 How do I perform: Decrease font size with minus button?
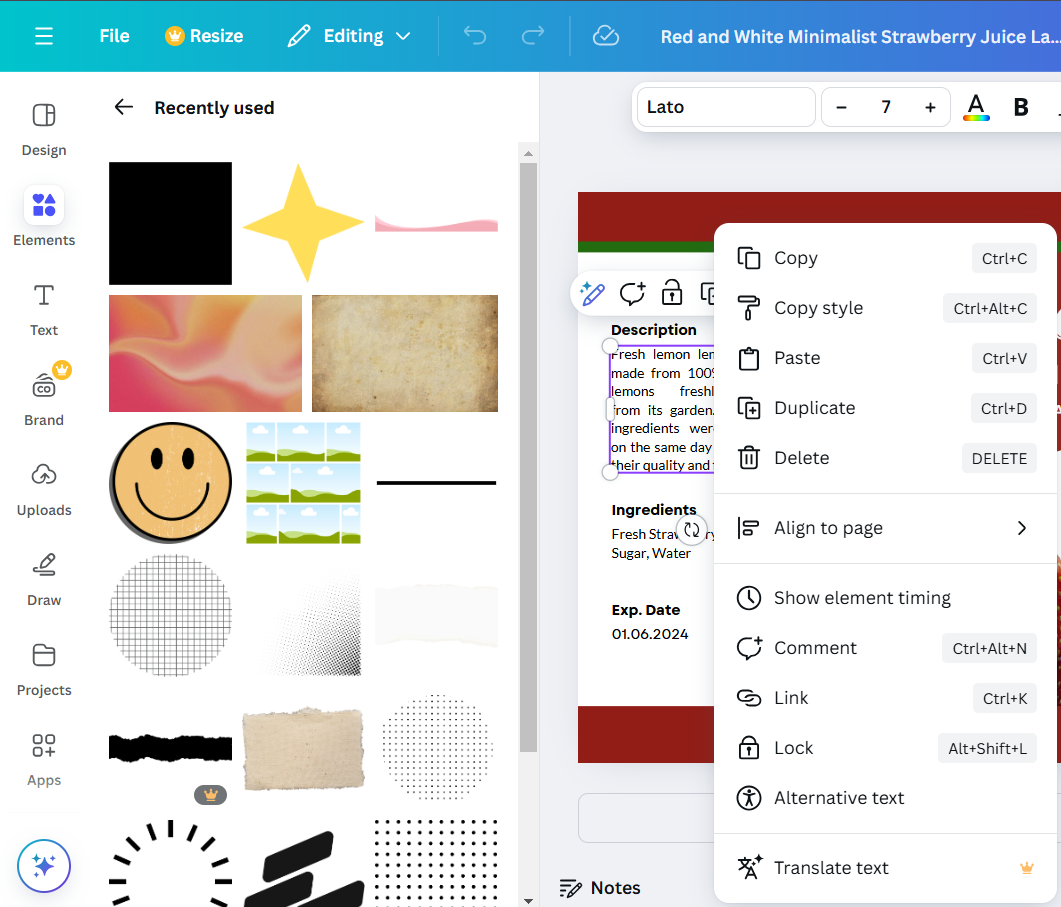841,107
